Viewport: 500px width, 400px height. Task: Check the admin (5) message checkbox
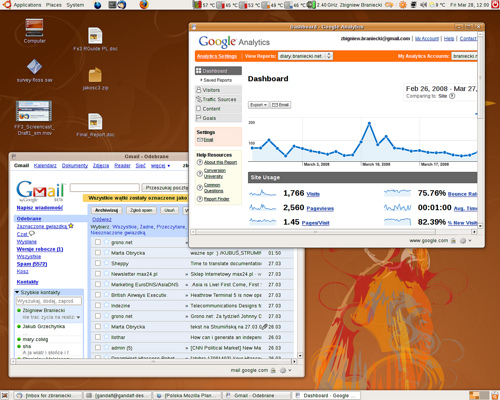[98, 348]
